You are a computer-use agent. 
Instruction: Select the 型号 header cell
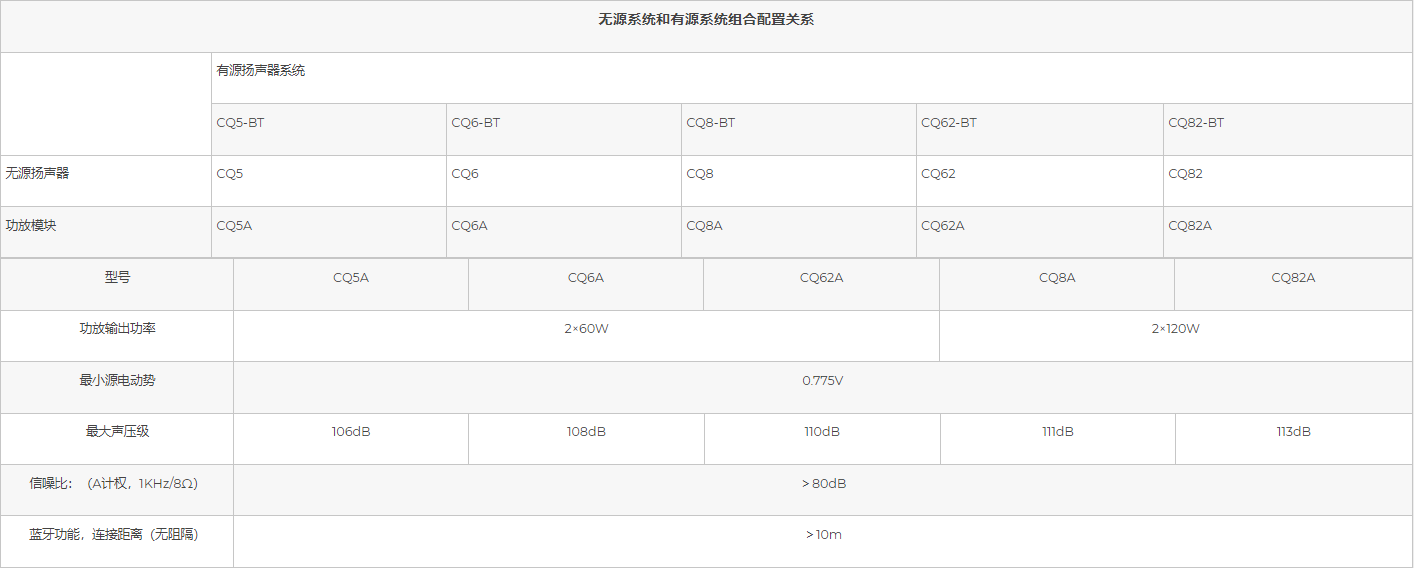(x=117, y=278)
